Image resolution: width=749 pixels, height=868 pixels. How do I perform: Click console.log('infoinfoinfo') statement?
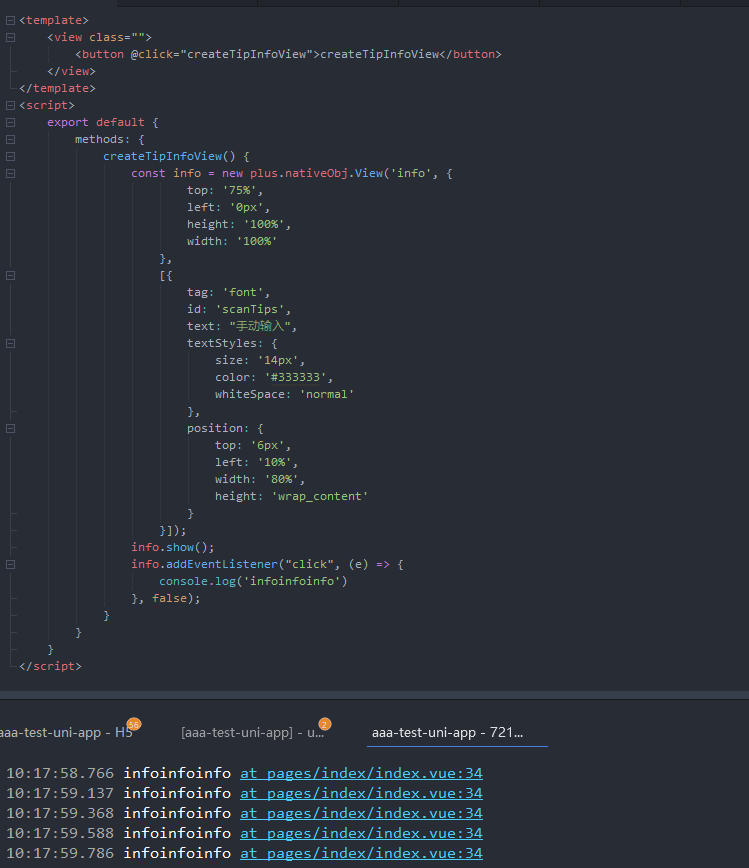[x=253, y=581]
